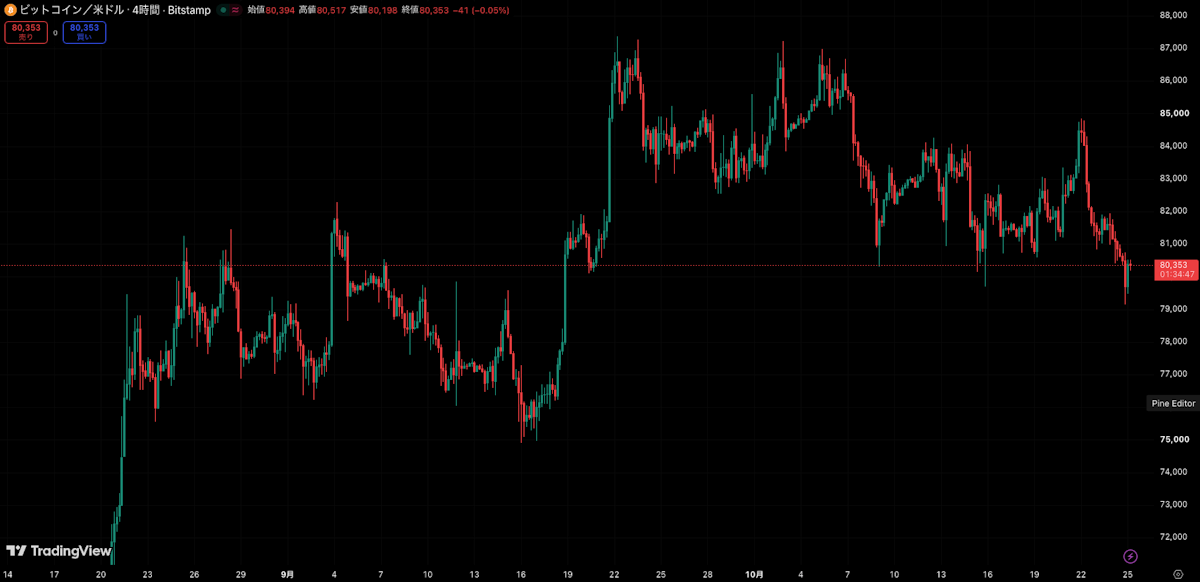This screenshot has width=1200, height=582.
Task: Click the 高値 80,517 high value
Action: (322, 10)
